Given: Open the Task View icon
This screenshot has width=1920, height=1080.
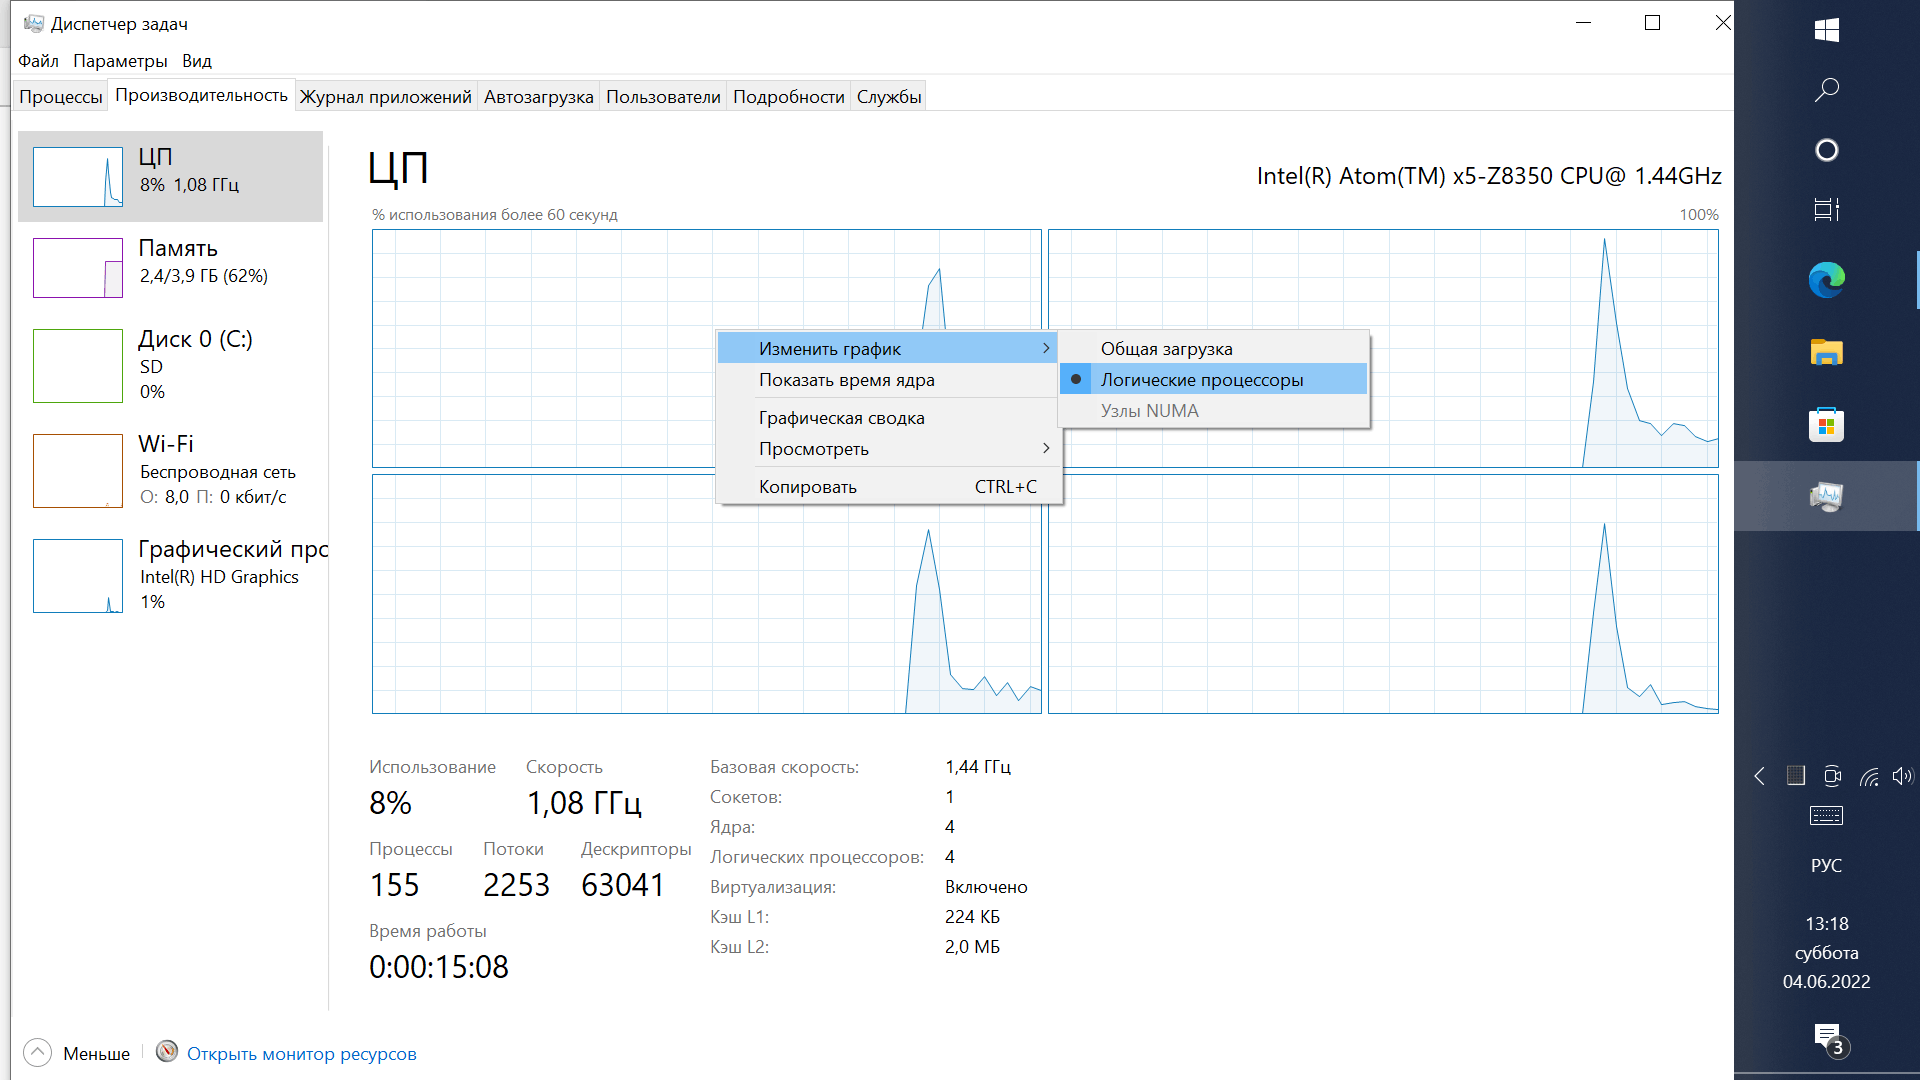Looking at the screenshot, I should pyautogui.click(x=1826, y=210).
